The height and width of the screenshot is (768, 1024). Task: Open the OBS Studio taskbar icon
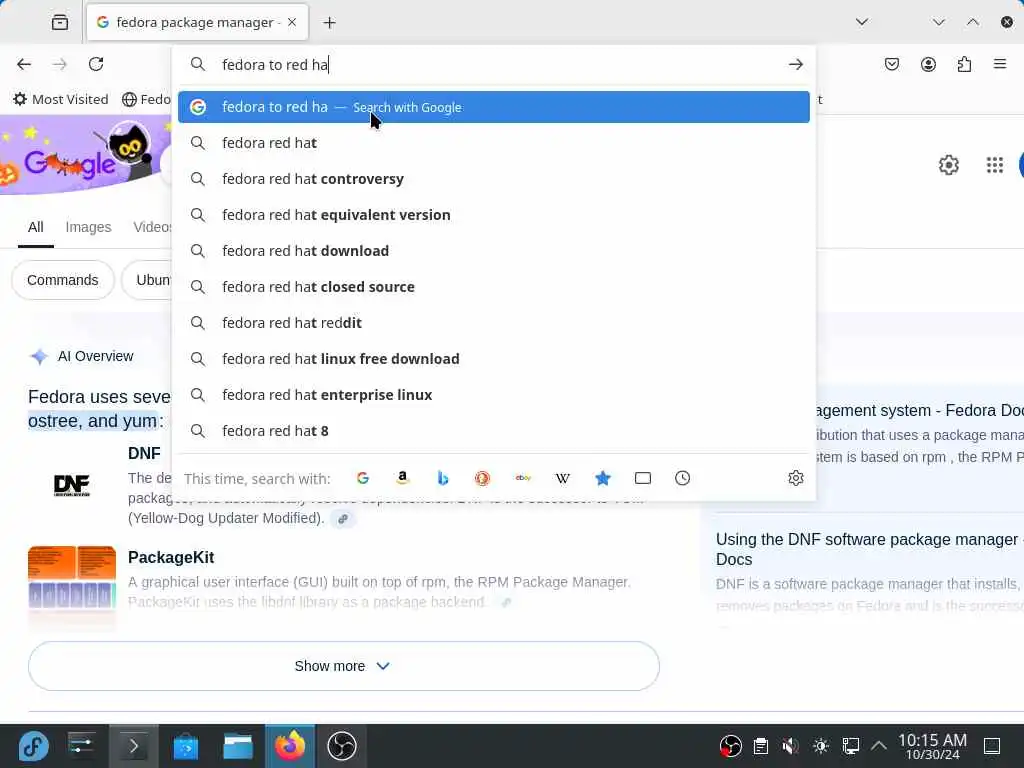pyautogui.click(x=342, y=746)
